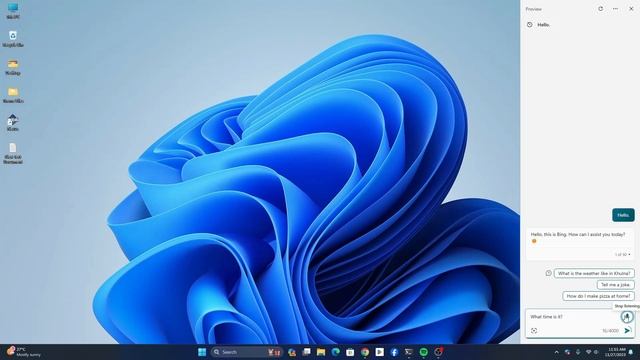Screen dimensions: 640x360
Task: Select the text document desktop icon
Action: click(13, 153)
